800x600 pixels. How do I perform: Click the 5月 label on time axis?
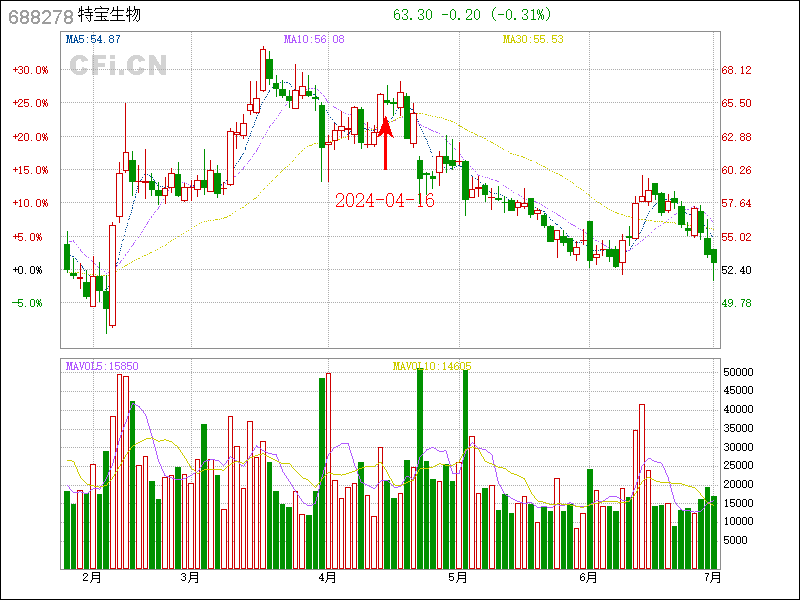click(457, 577)
